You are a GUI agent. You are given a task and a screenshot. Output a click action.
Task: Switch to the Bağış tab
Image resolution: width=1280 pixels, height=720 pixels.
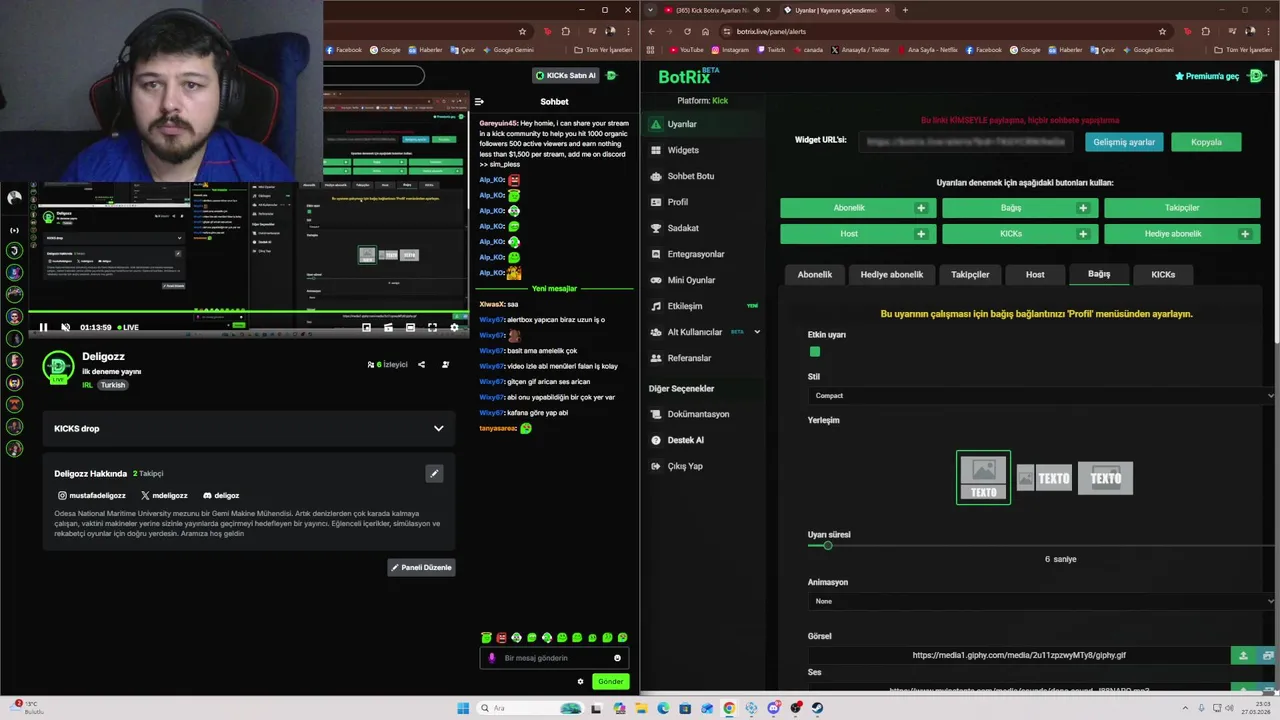pos(1099,274)
